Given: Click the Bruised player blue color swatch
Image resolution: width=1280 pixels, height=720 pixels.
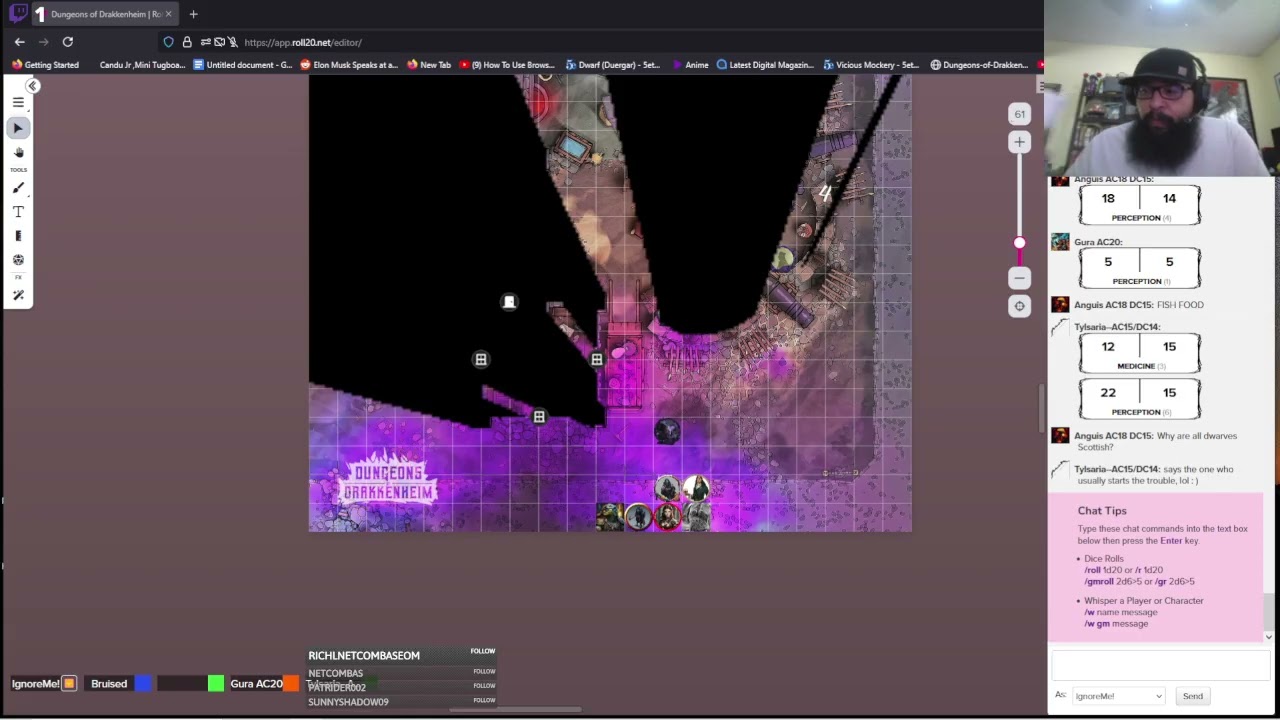Looking at the screenshot, I should tap(143, 684).
